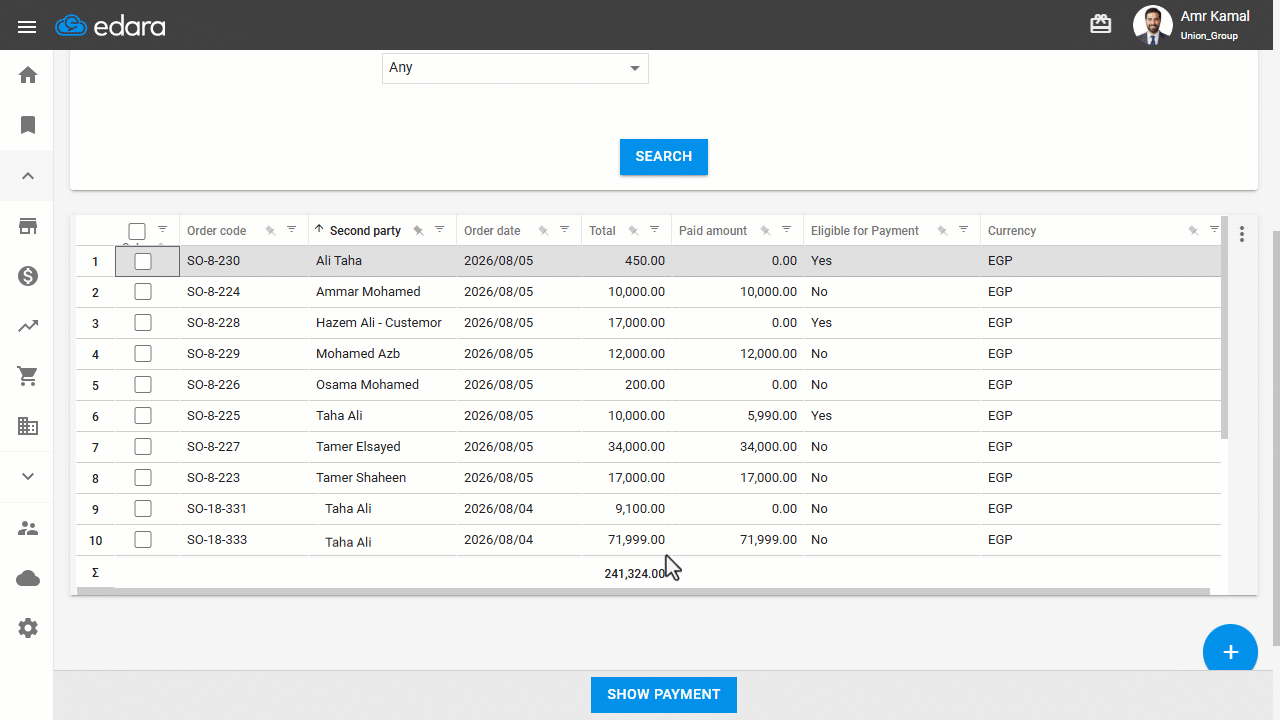Select the checkbox for SO-18-331
Viewport: 1280px width, 720px height.
pyautogui.click(x=143, y=509)
